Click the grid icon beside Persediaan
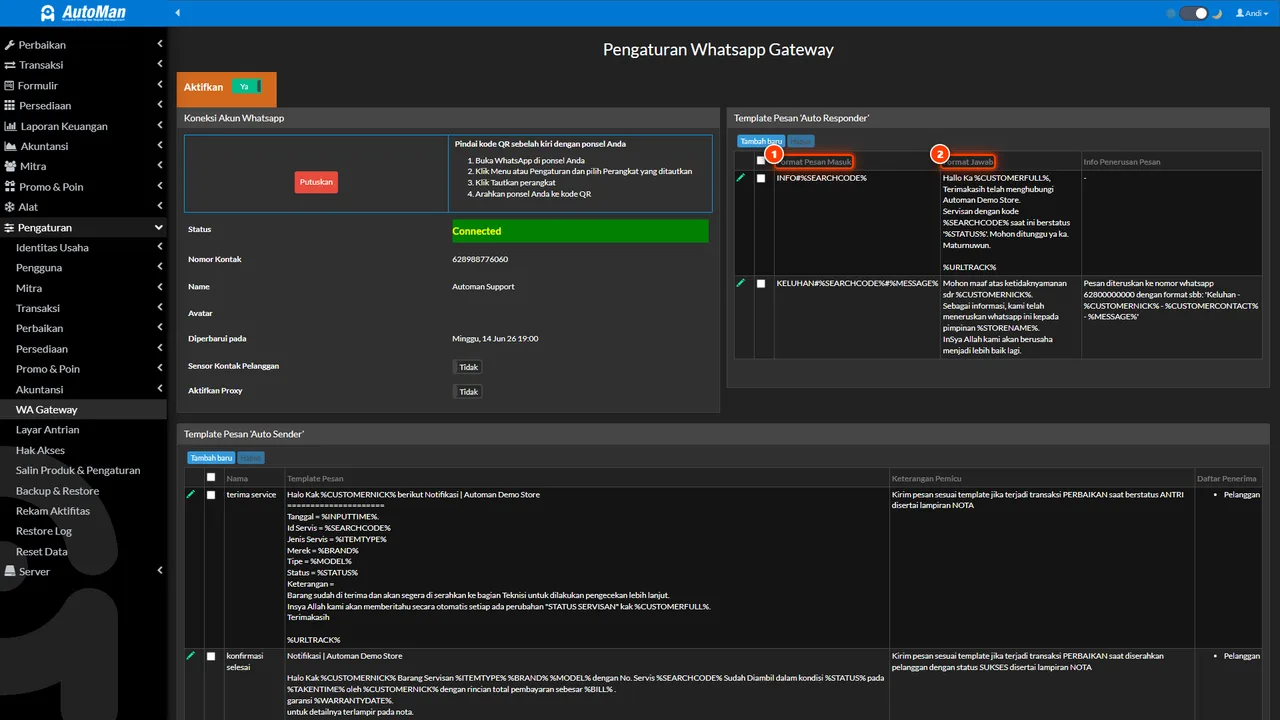The width and height of the screenshot is (1280, 720). [x=10, y=106]
